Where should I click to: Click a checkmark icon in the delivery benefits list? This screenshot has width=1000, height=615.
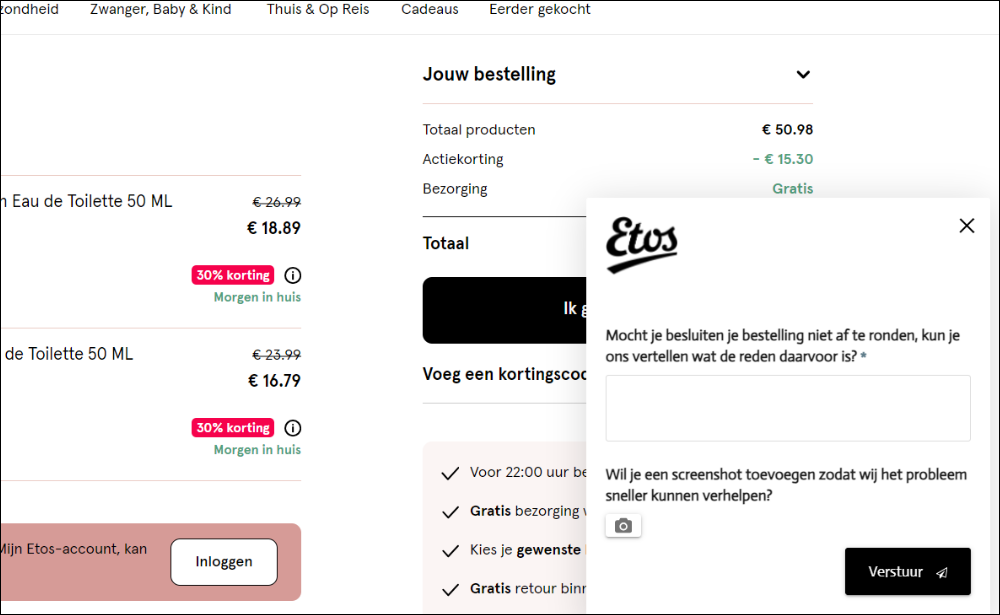tap(450, 471)
